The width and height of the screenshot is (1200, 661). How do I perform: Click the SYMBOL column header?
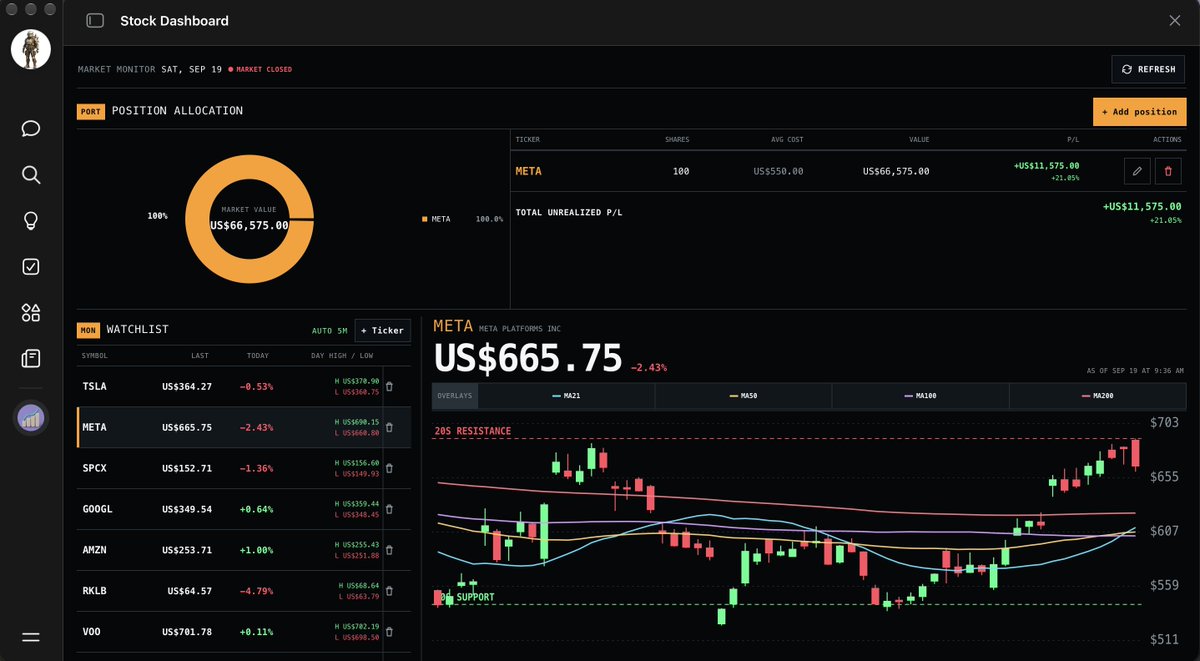(95, 355)
